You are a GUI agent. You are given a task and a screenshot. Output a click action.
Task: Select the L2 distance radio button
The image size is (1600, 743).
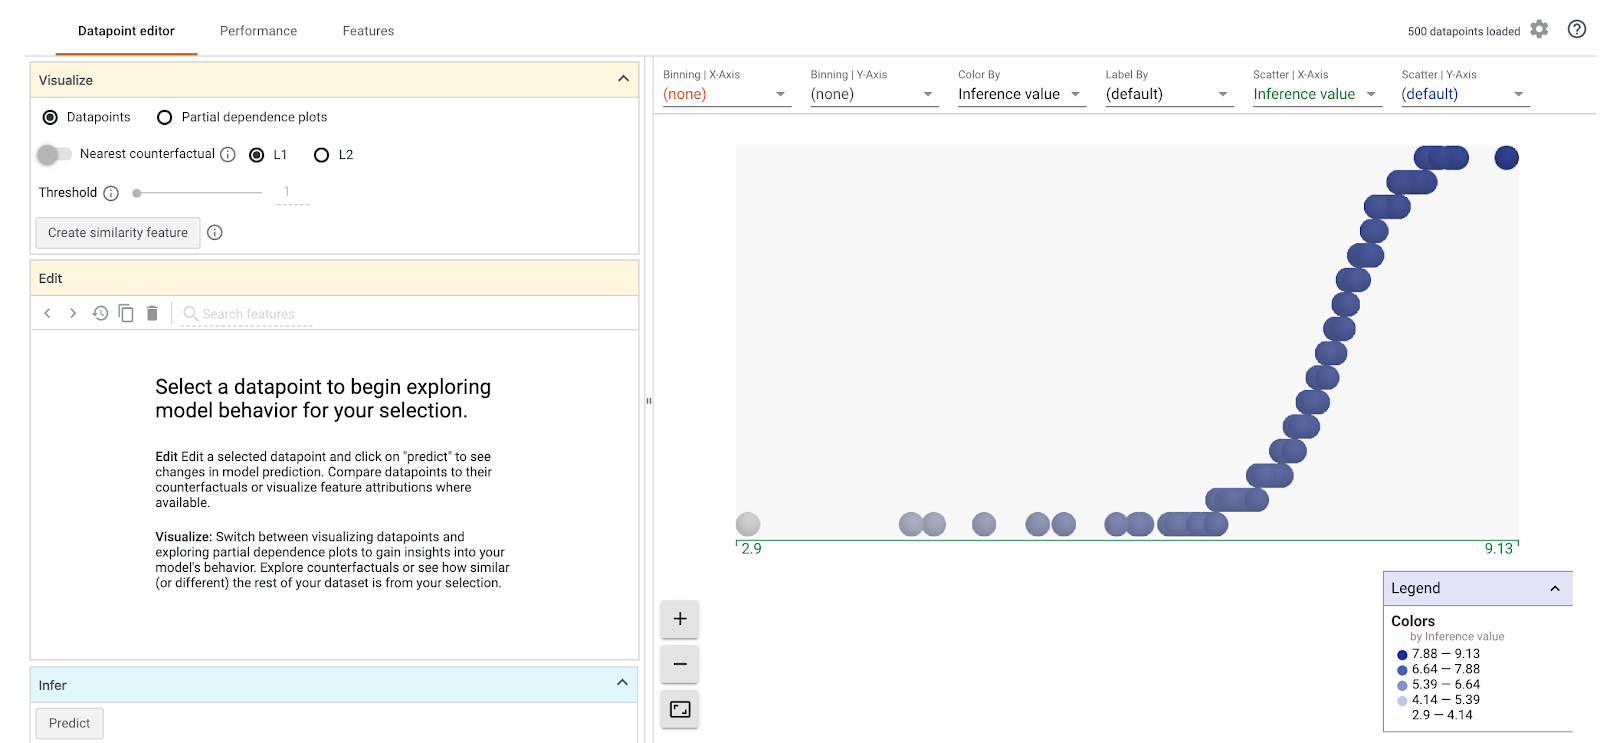pyautogui.click(x=321, y=155)
